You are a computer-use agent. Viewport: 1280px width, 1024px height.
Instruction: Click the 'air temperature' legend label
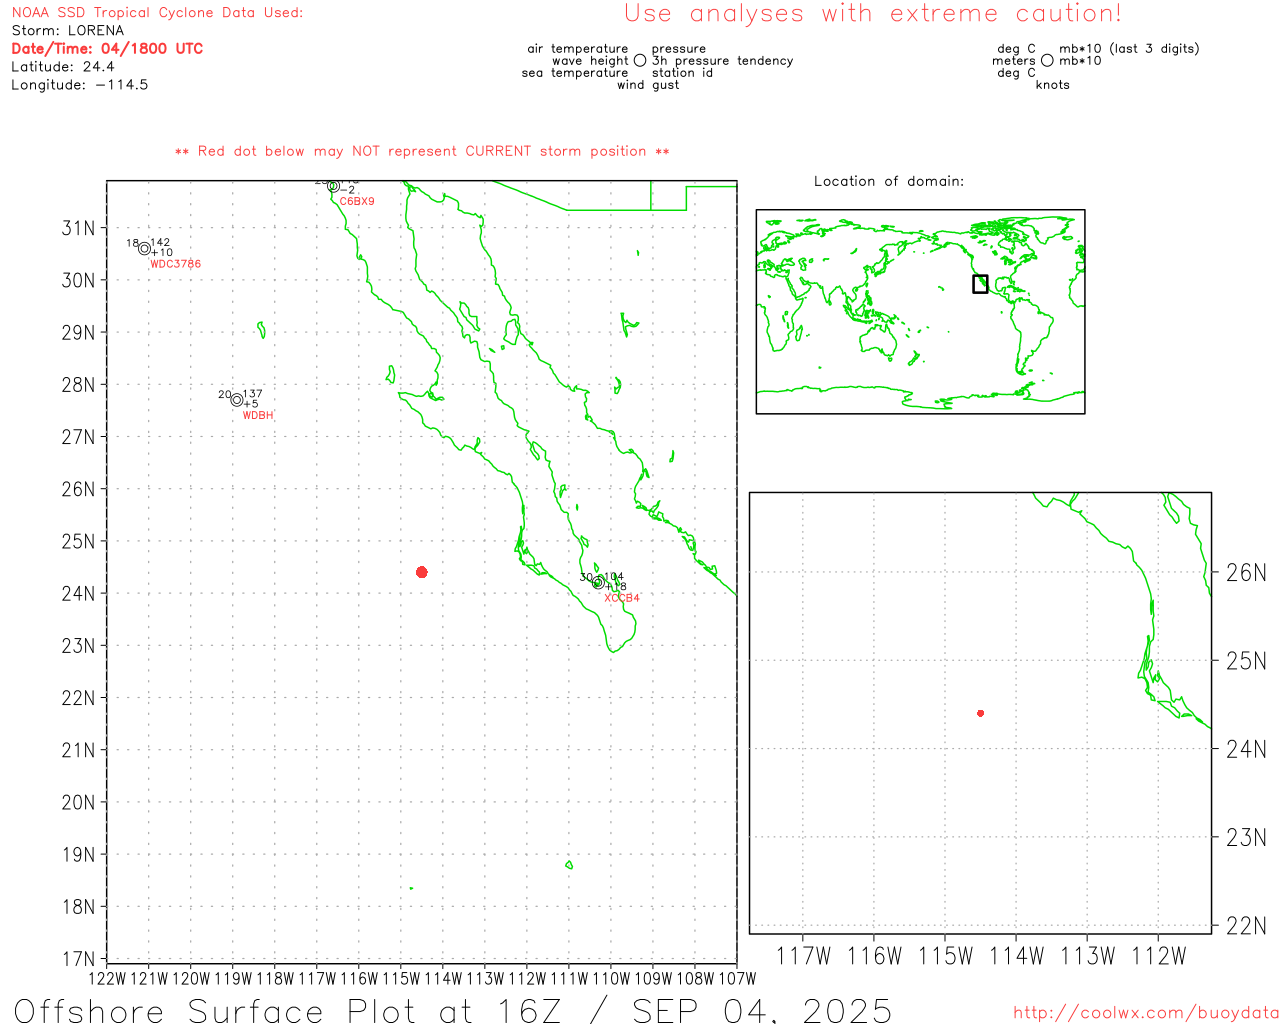coord(578,49)
